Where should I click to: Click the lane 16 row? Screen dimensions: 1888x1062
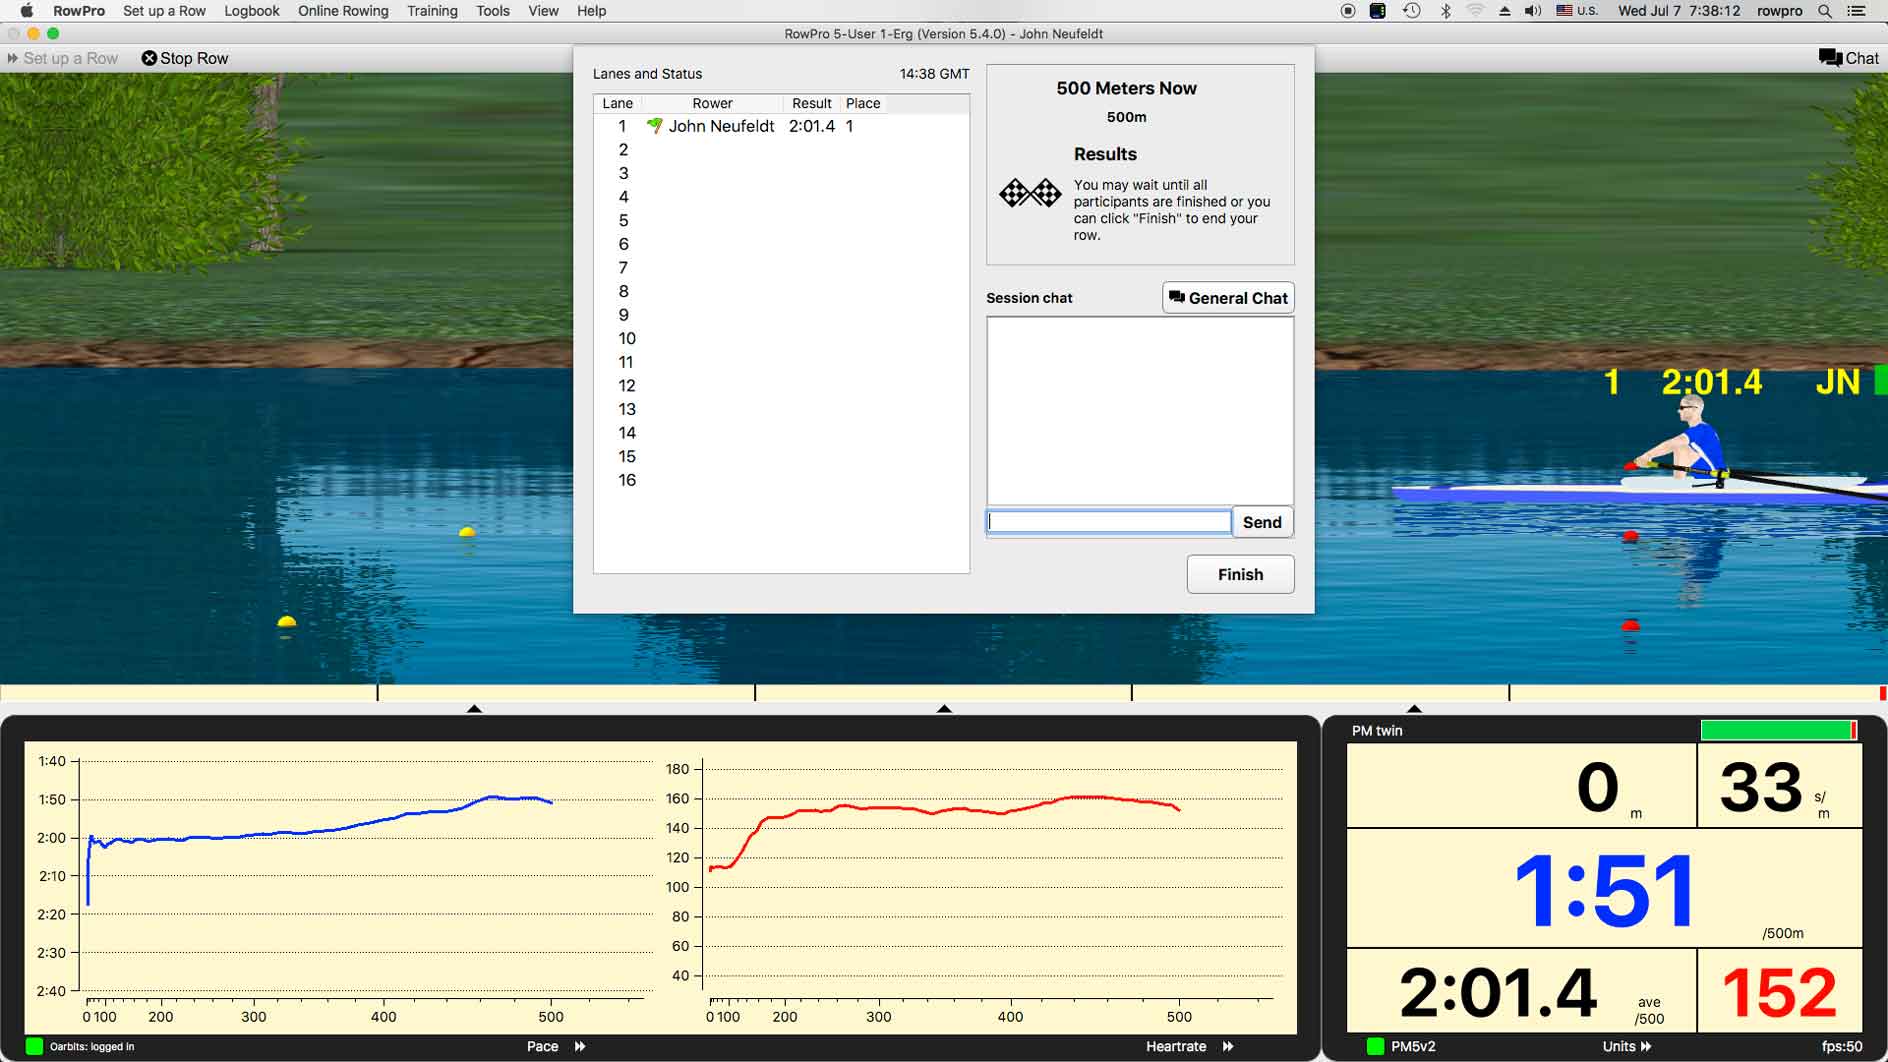pos(781,480)
